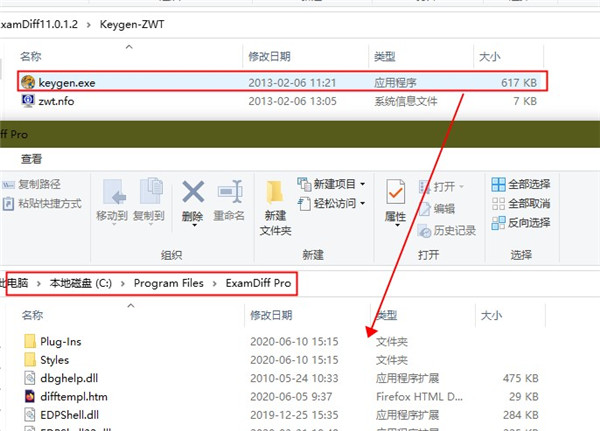
Task: Click the keygen.exe application icon
Action: [28, 82]
